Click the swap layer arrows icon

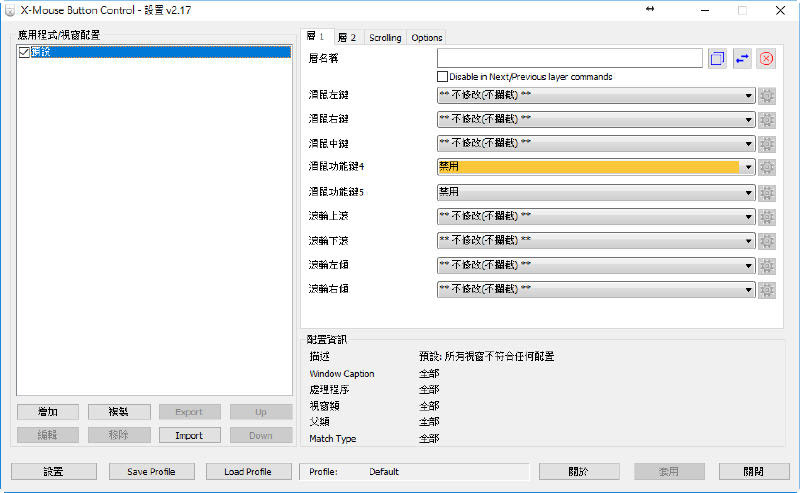(742, 59)
